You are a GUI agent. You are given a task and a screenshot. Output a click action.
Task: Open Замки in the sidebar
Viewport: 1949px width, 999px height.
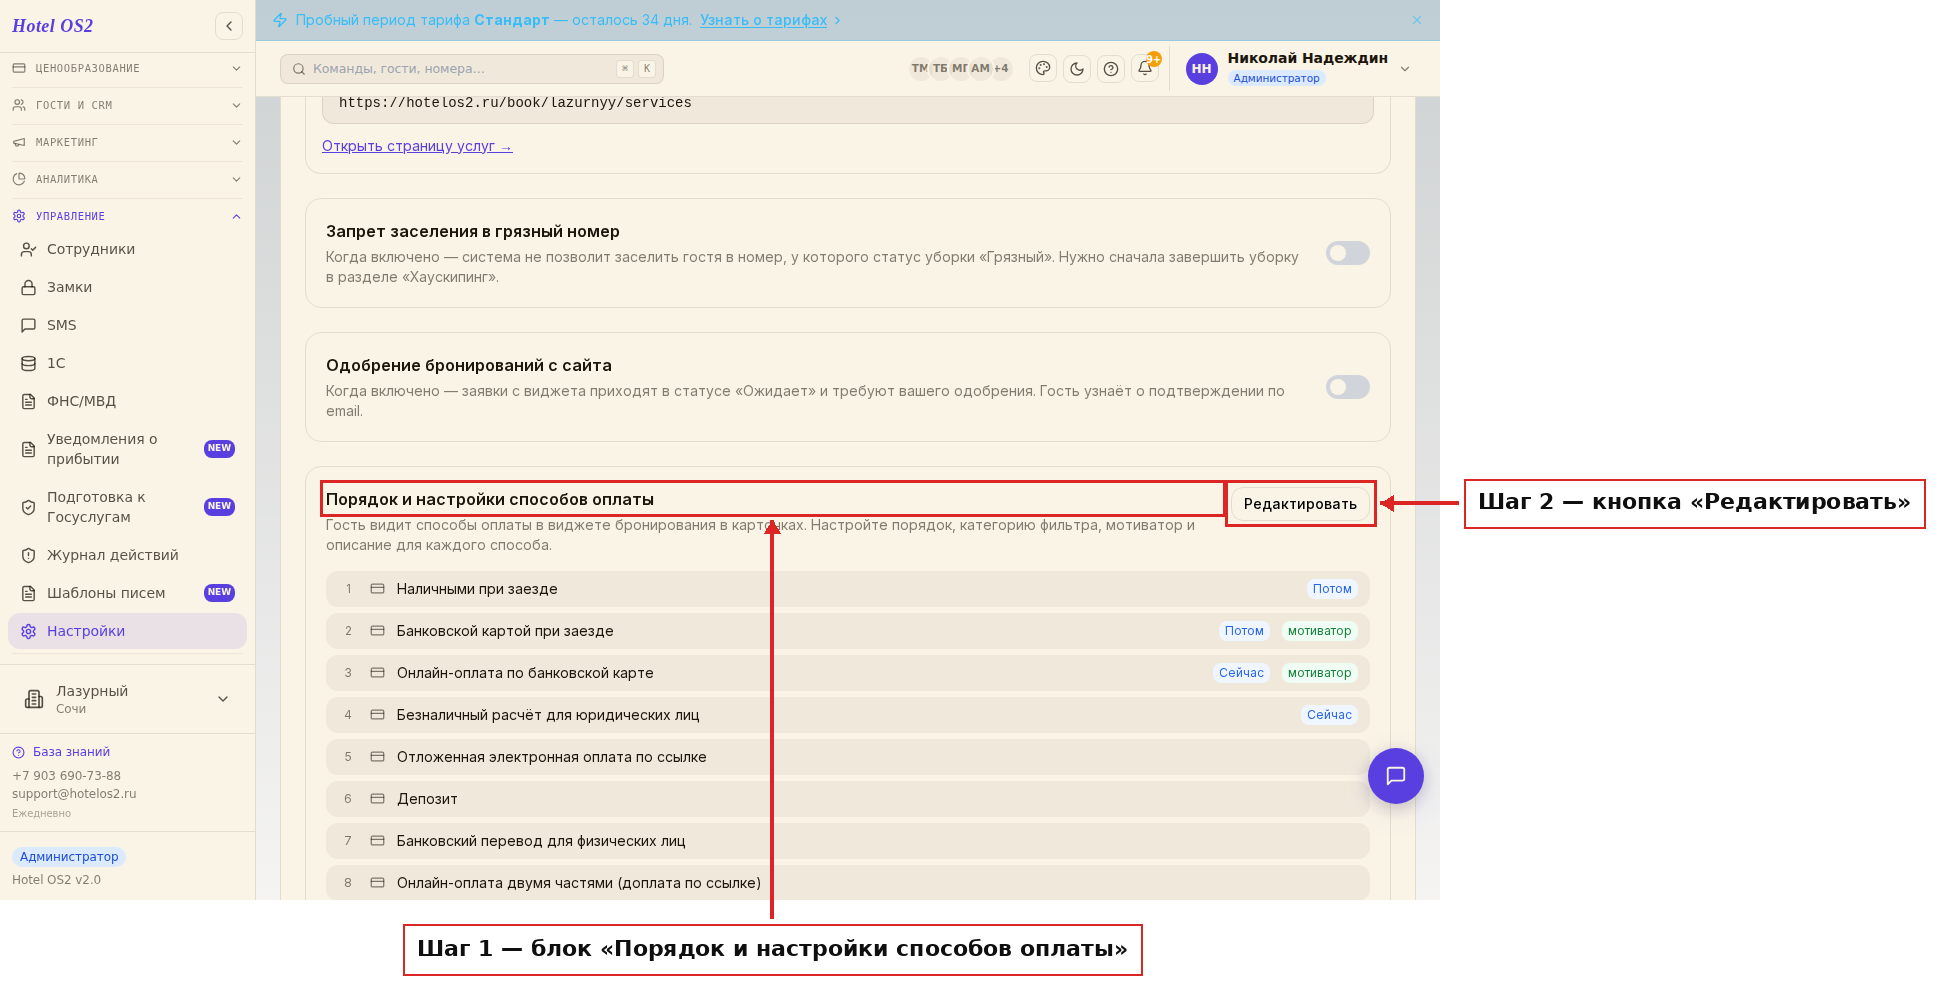tap(127, 288)
